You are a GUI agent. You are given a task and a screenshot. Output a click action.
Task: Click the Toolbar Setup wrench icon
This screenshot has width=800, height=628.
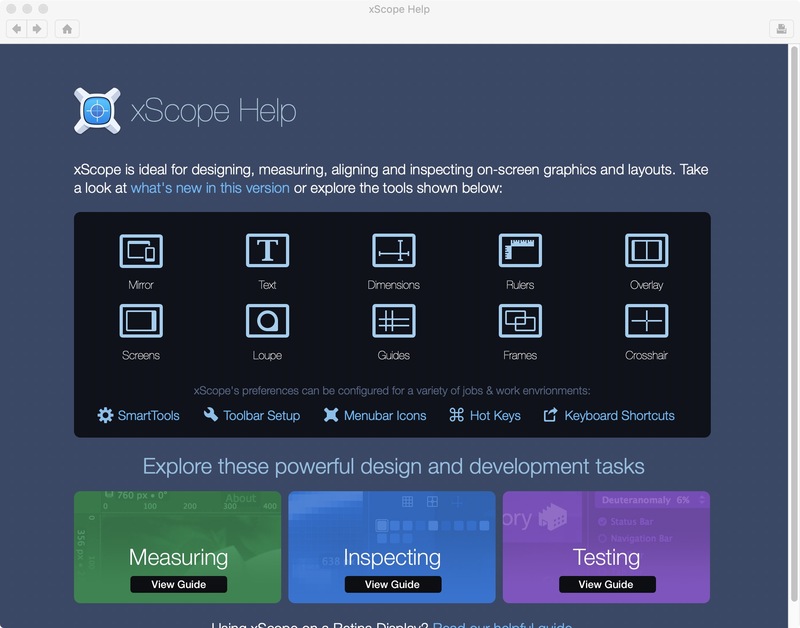pos(212,415)
